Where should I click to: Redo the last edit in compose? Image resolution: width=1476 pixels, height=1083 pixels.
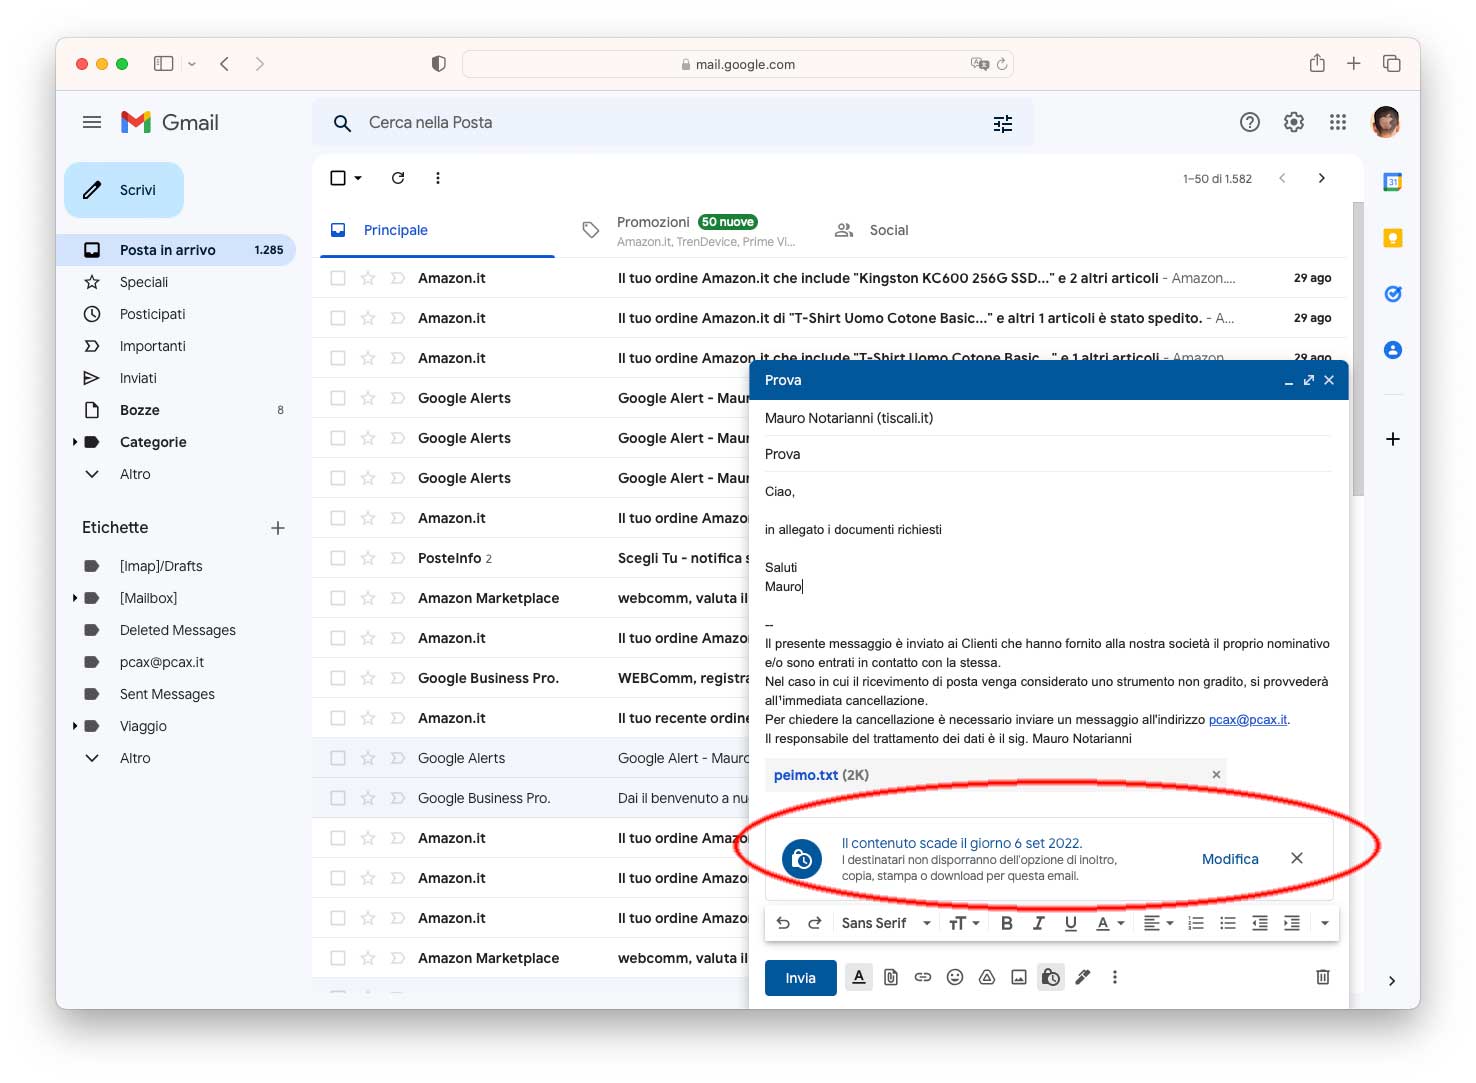tap(815, 923)
